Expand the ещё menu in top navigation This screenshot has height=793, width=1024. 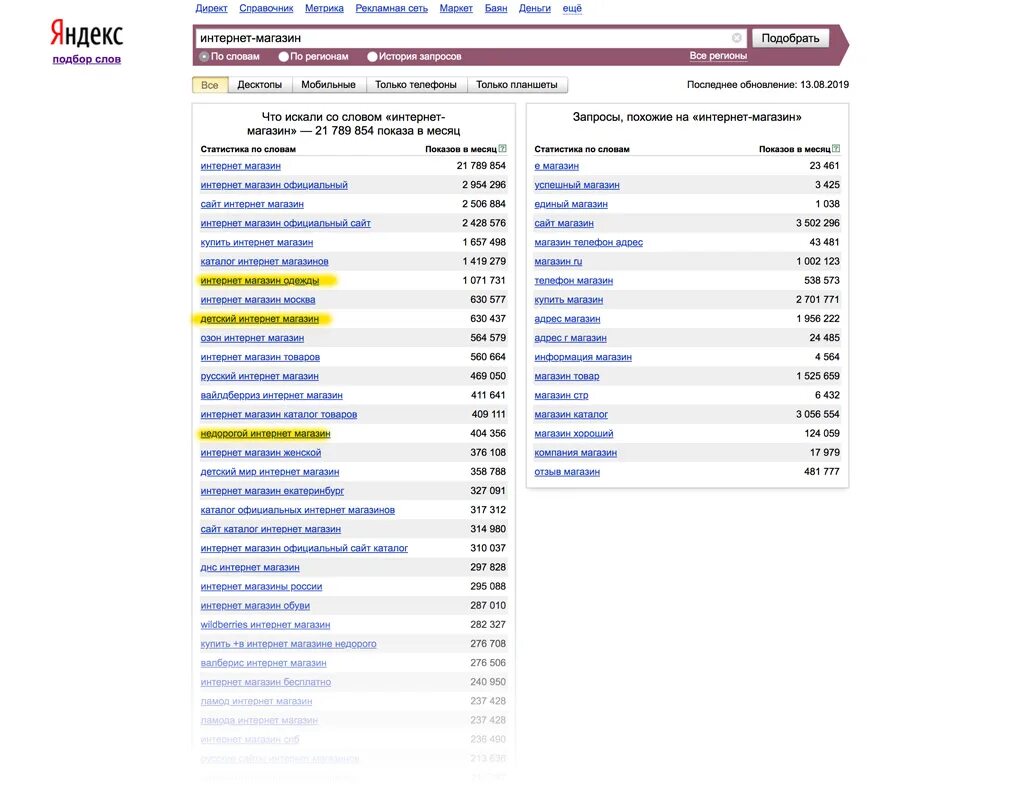(x=572, y=8)
